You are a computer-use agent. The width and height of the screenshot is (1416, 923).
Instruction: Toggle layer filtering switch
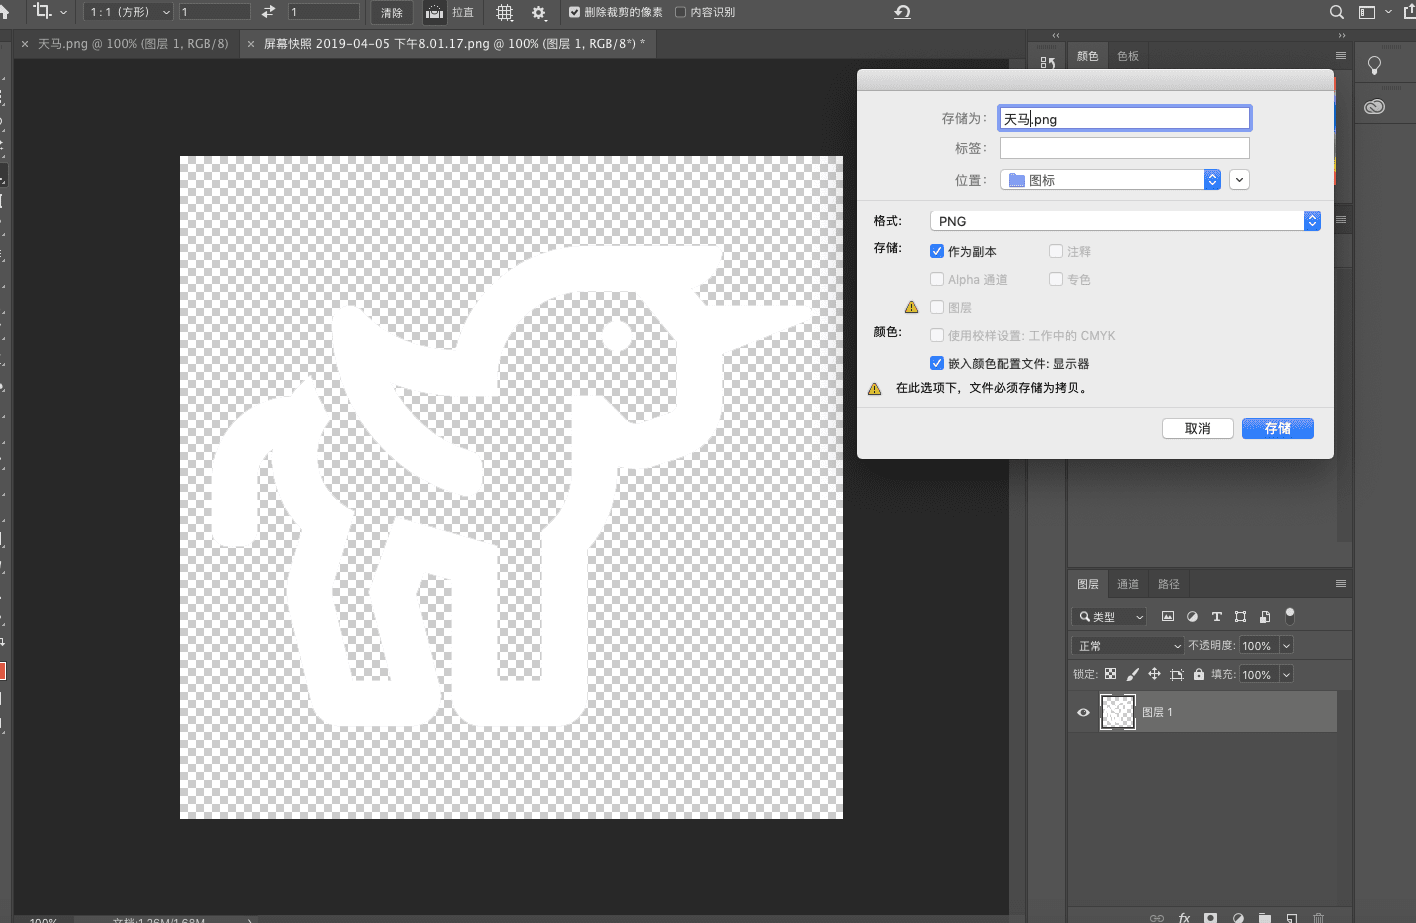click(x=1290, y=615)
